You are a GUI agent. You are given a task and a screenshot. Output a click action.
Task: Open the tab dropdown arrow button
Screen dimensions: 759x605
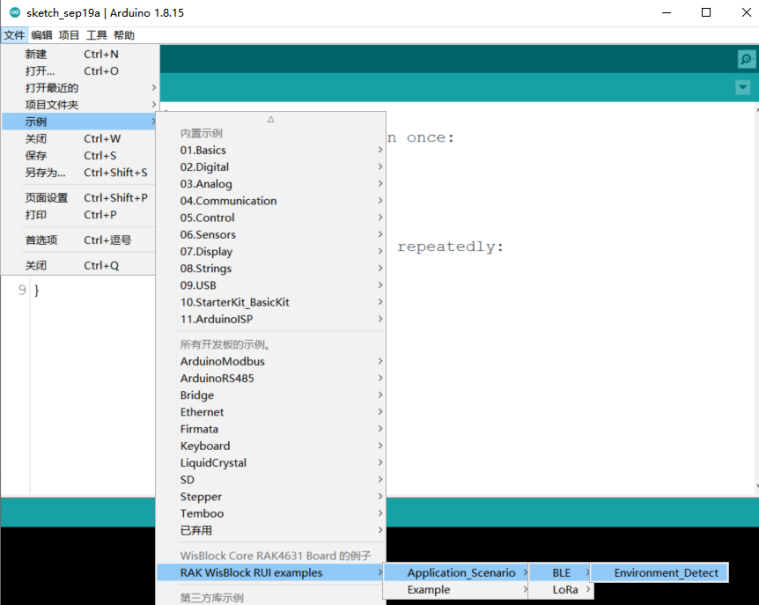click(743, 88)
